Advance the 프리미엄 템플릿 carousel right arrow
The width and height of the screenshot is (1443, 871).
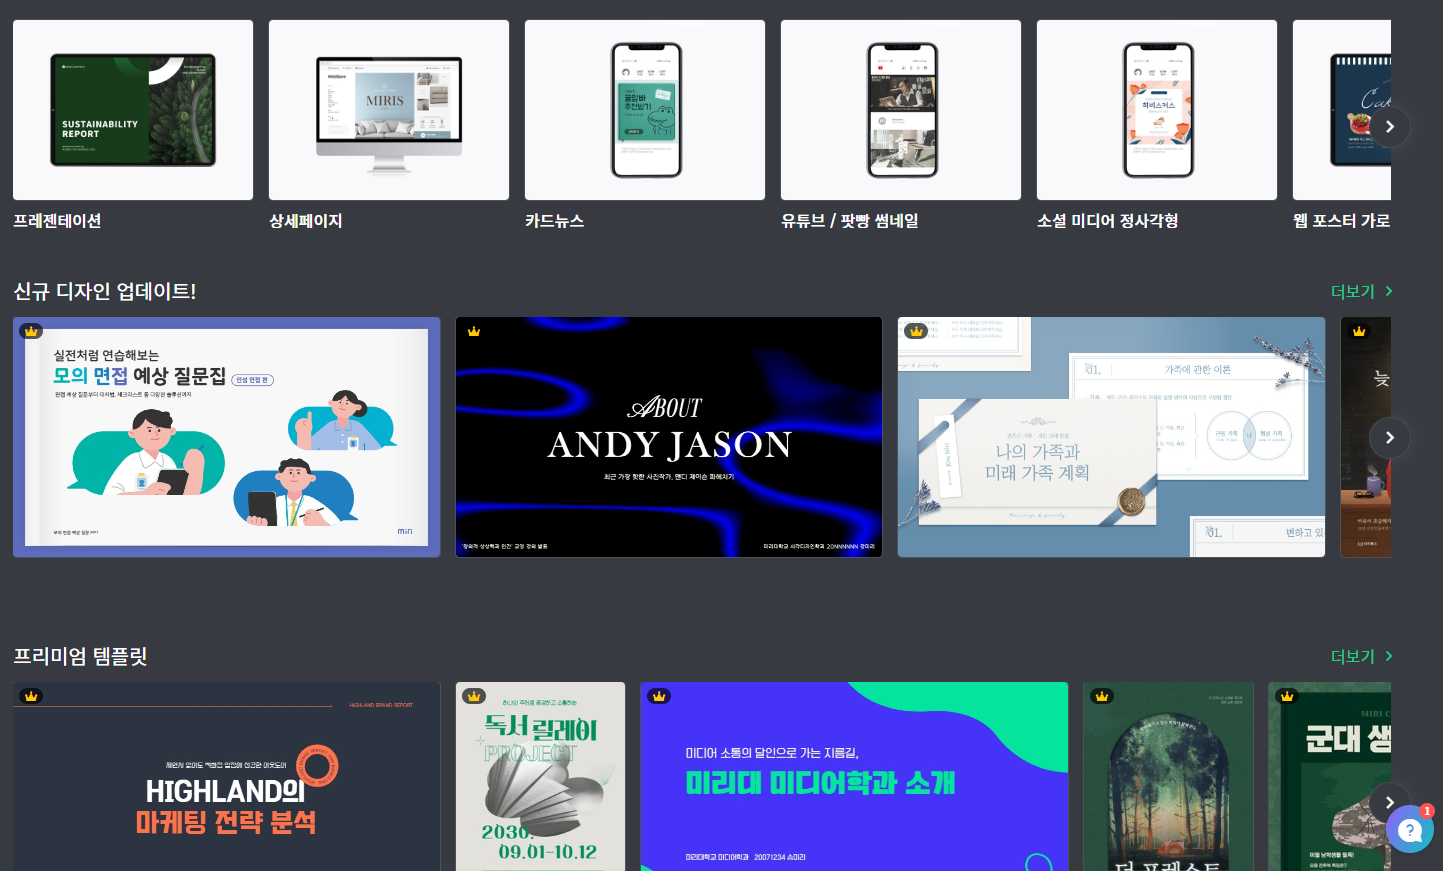[x=1390, y=803]
